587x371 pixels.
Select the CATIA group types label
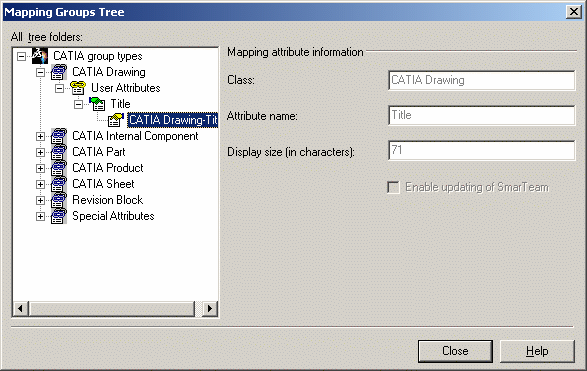pos(98,56)
